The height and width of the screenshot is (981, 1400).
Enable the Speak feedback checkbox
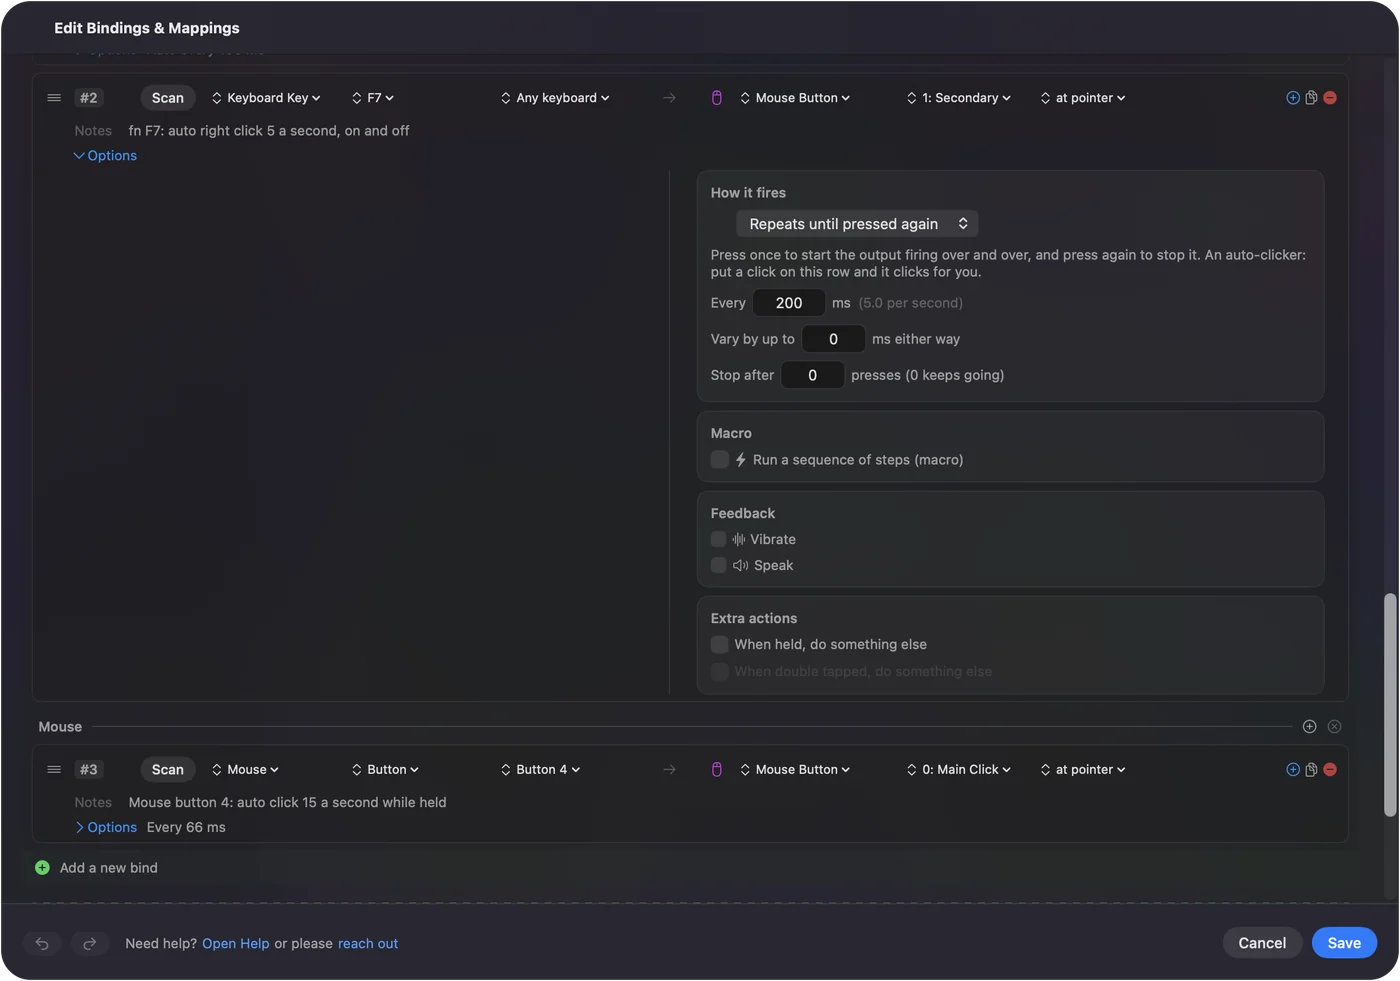[719, 566]
